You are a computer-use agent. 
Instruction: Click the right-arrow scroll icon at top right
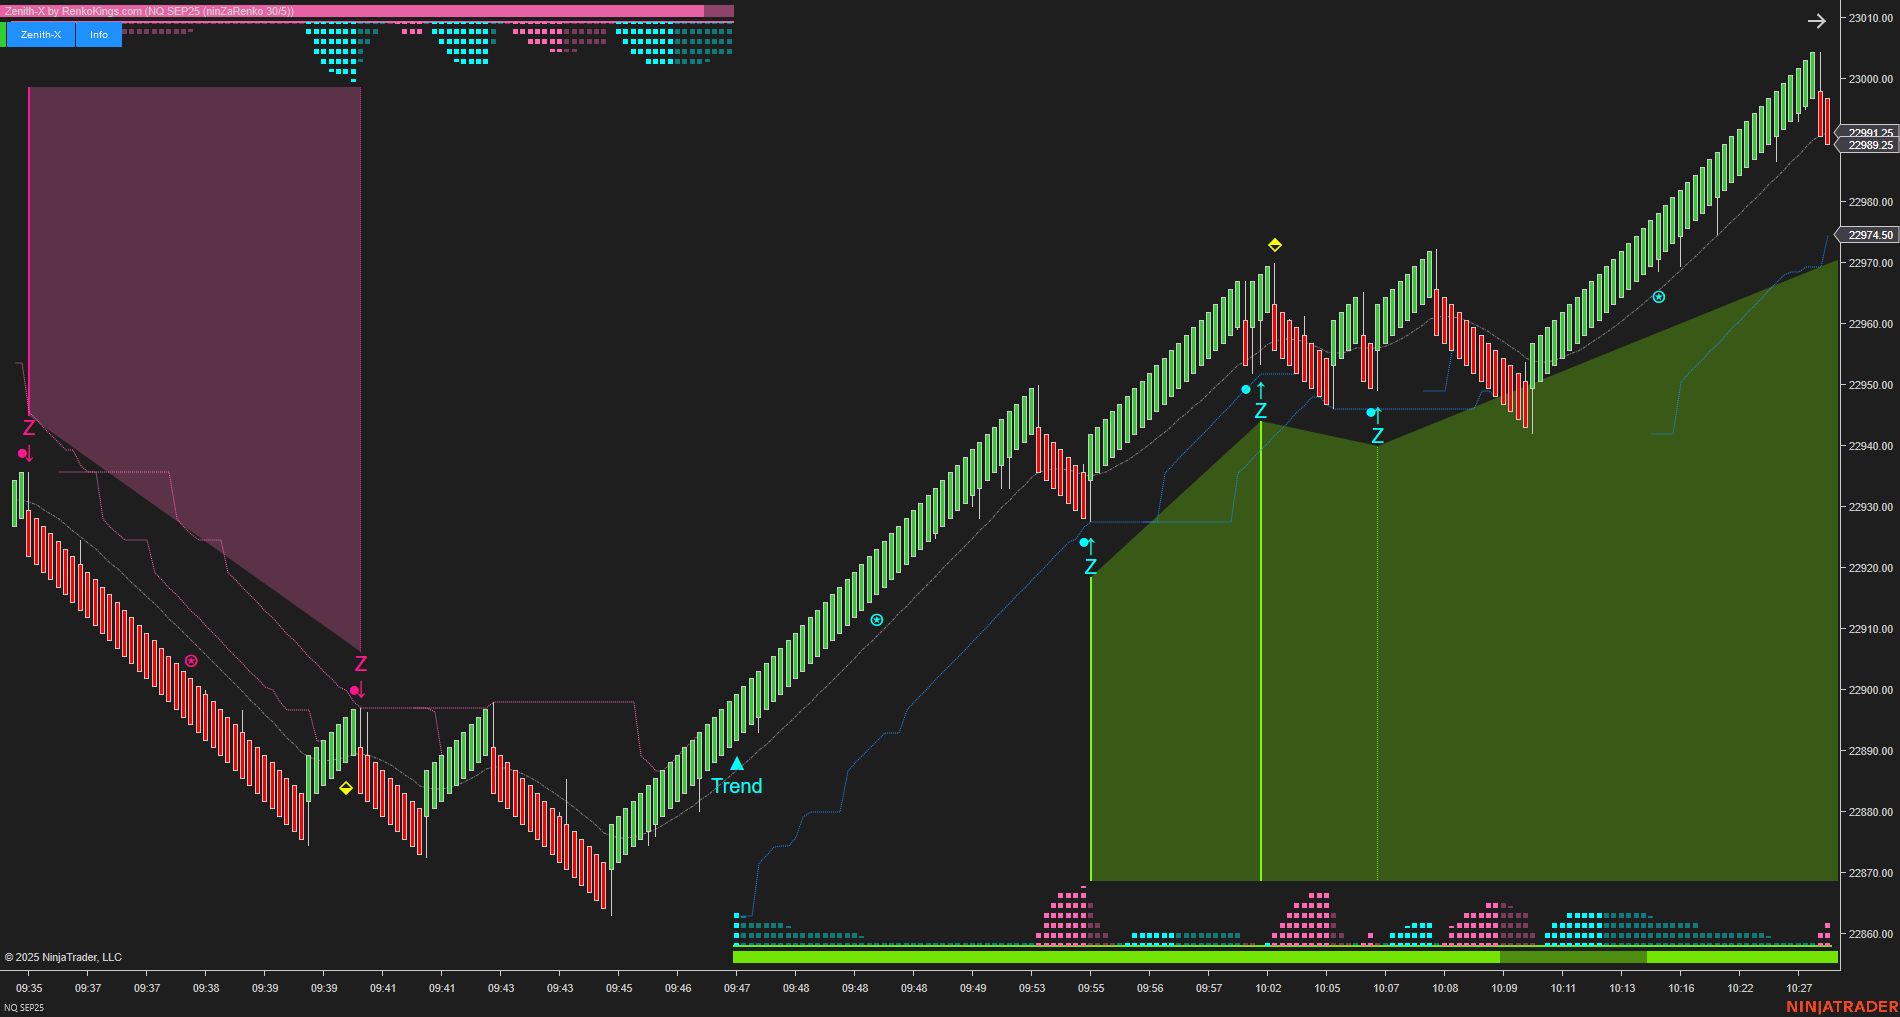coord(1817,21)
